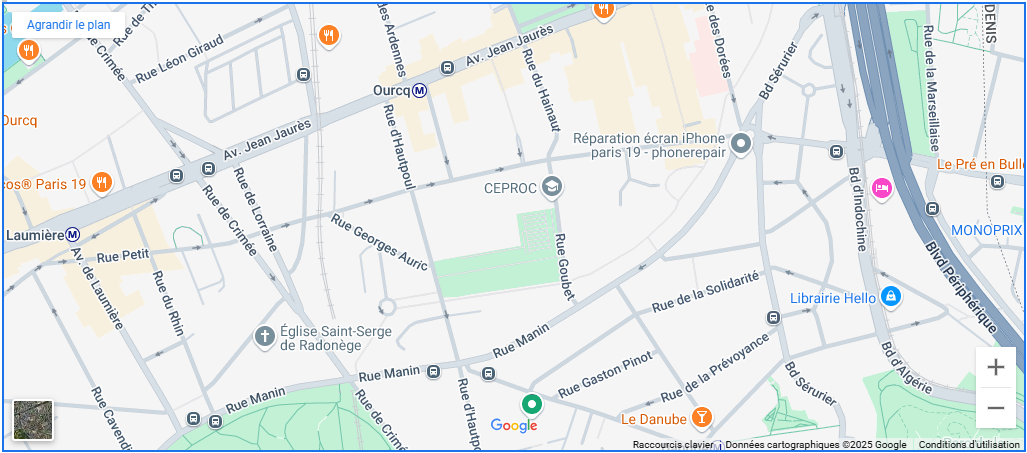Screen dimensions: 1027x453
Task: Open the iPhone phonerepair location pin
Action: 741,143
